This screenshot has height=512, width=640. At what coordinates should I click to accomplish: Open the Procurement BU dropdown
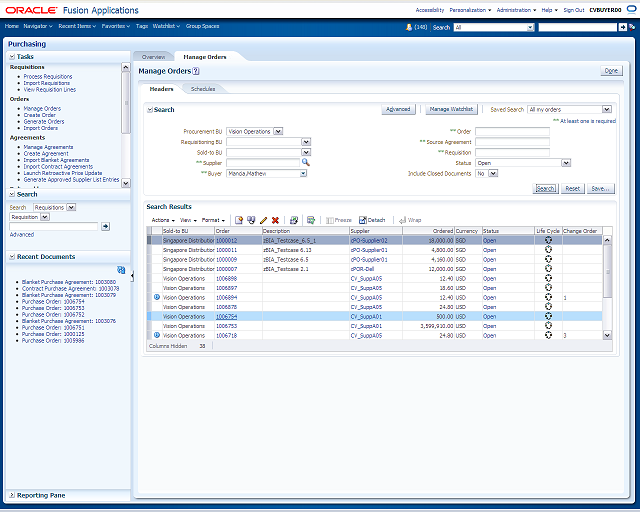[x=278, y=131]
